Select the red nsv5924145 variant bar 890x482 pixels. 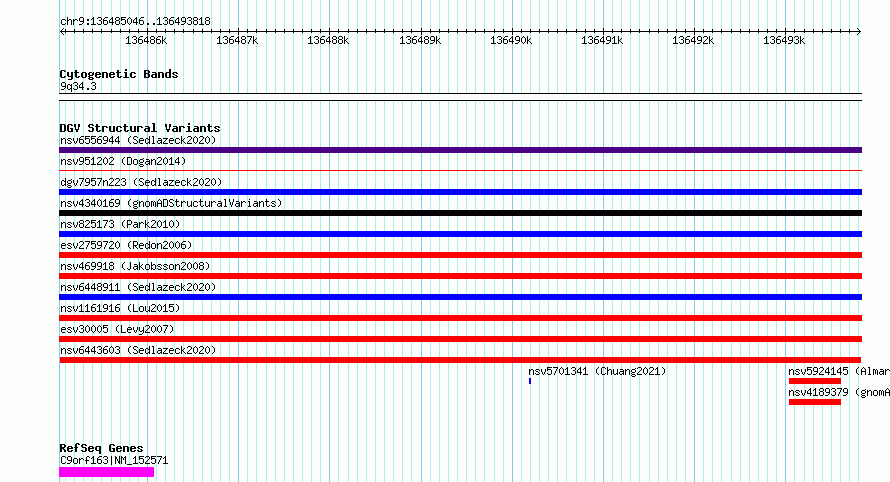(x=815, y=381)
